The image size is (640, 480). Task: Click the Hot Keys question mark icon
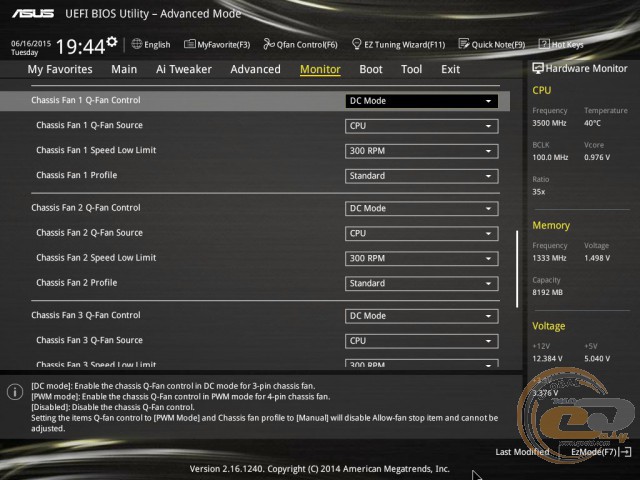(x=544, y=44)
